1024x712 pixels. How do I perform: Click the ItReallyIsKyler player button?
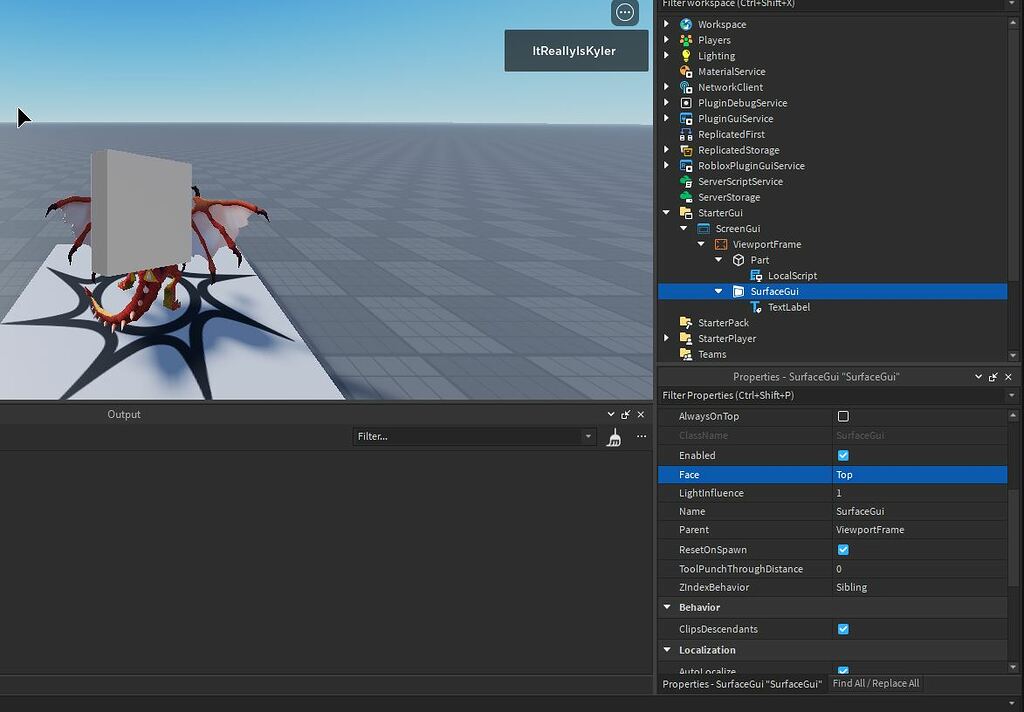tap(575, 51)
